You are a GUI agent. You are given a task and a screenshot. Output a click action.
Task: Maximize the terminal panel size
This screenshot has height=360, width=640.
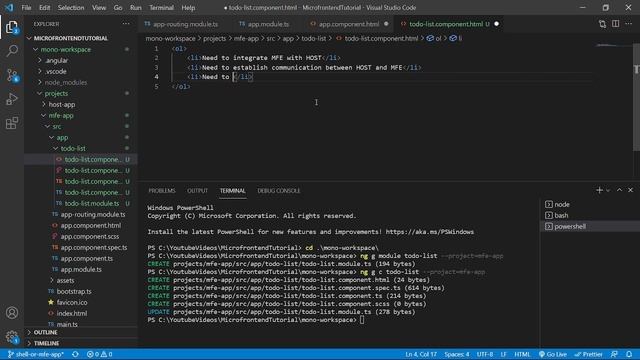point(619,190)
